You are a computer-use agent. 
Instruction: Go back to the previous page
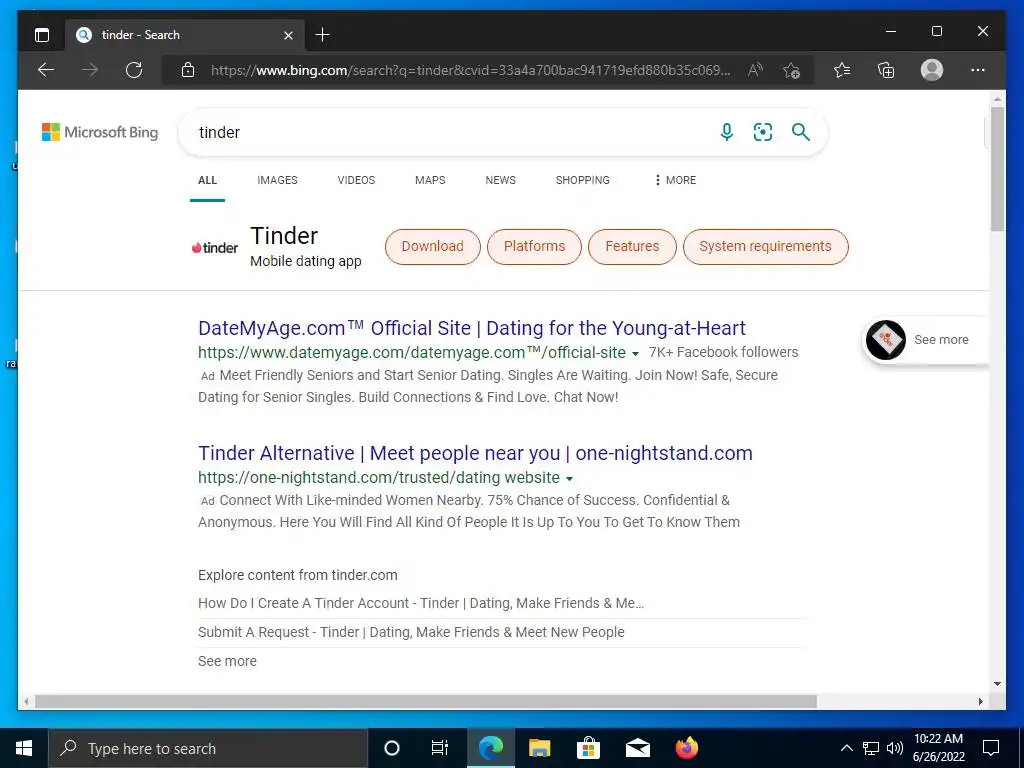(x=46, y=70)
